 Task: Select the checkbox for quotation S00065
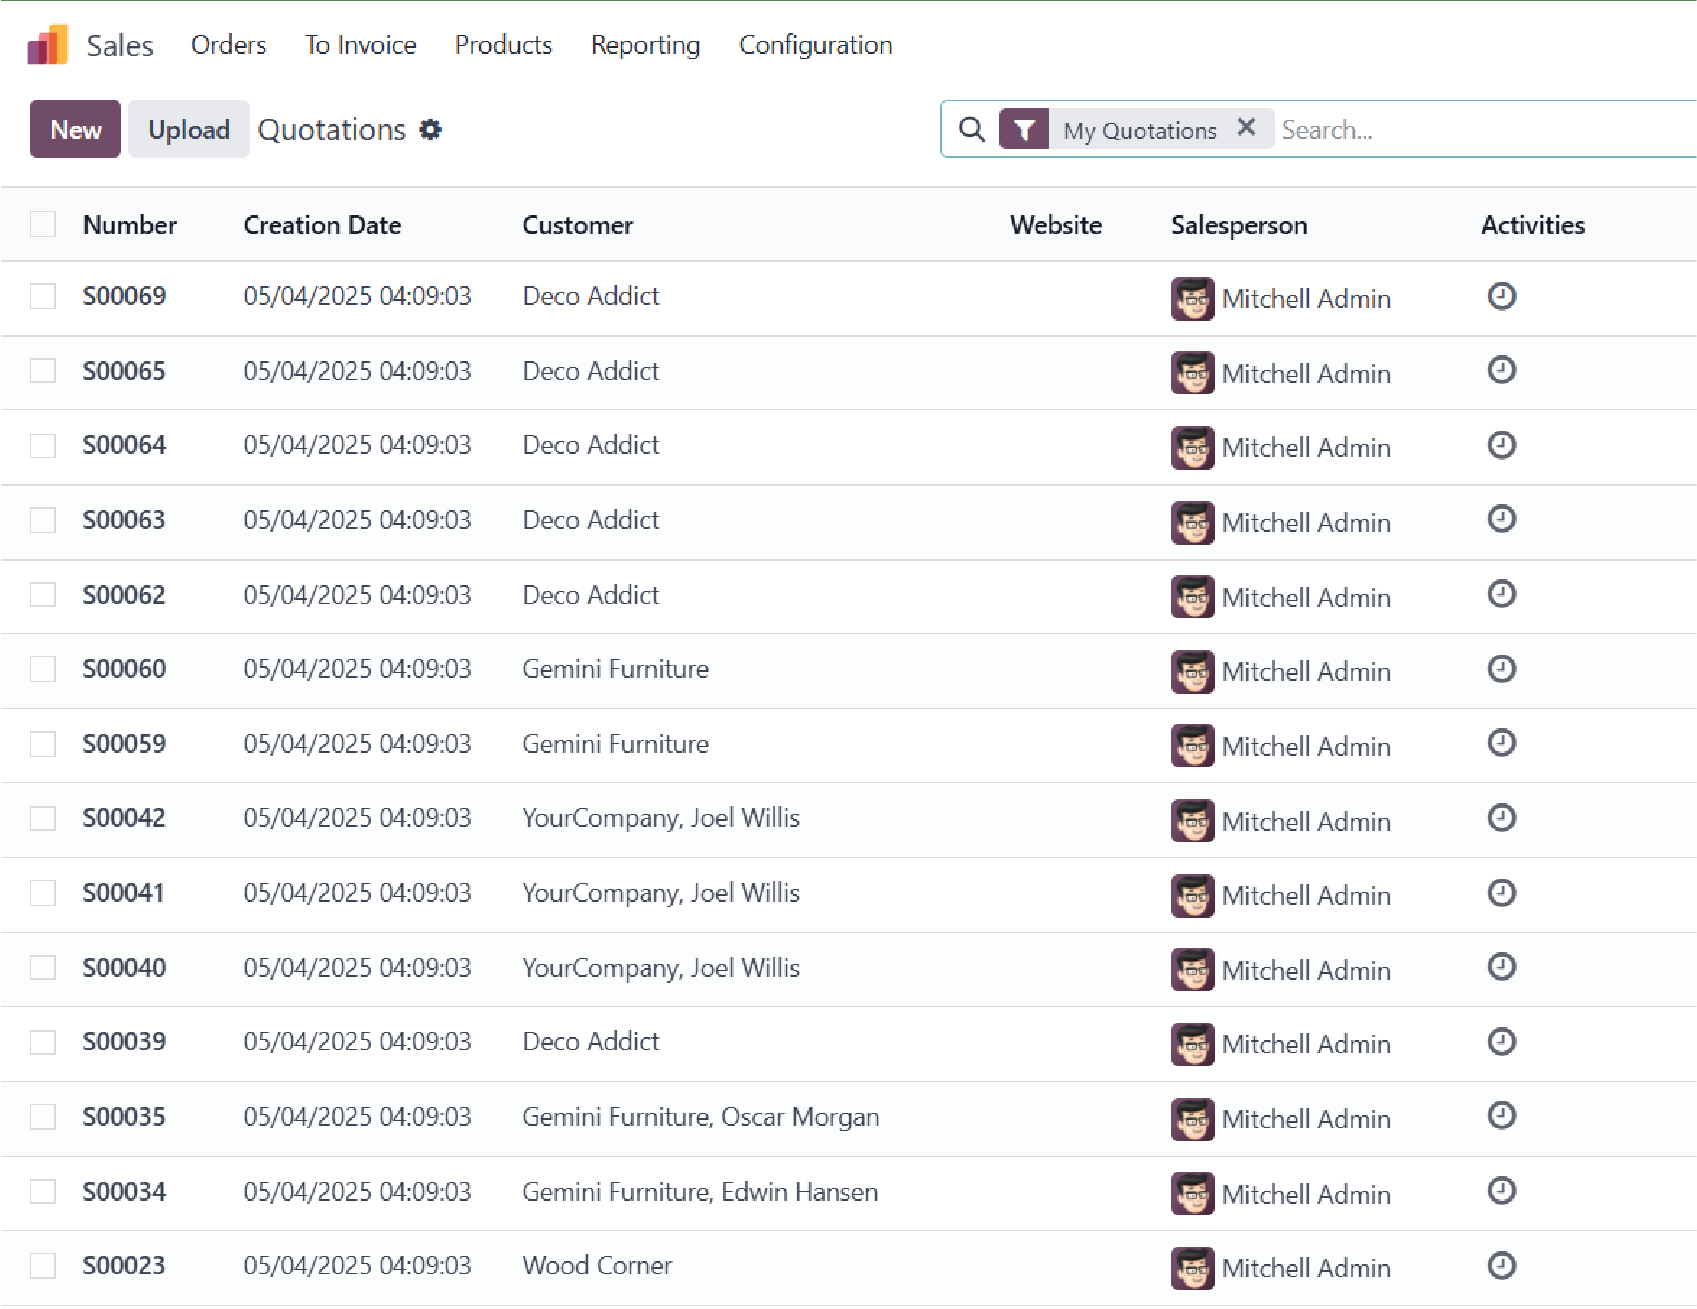[43, 371]
